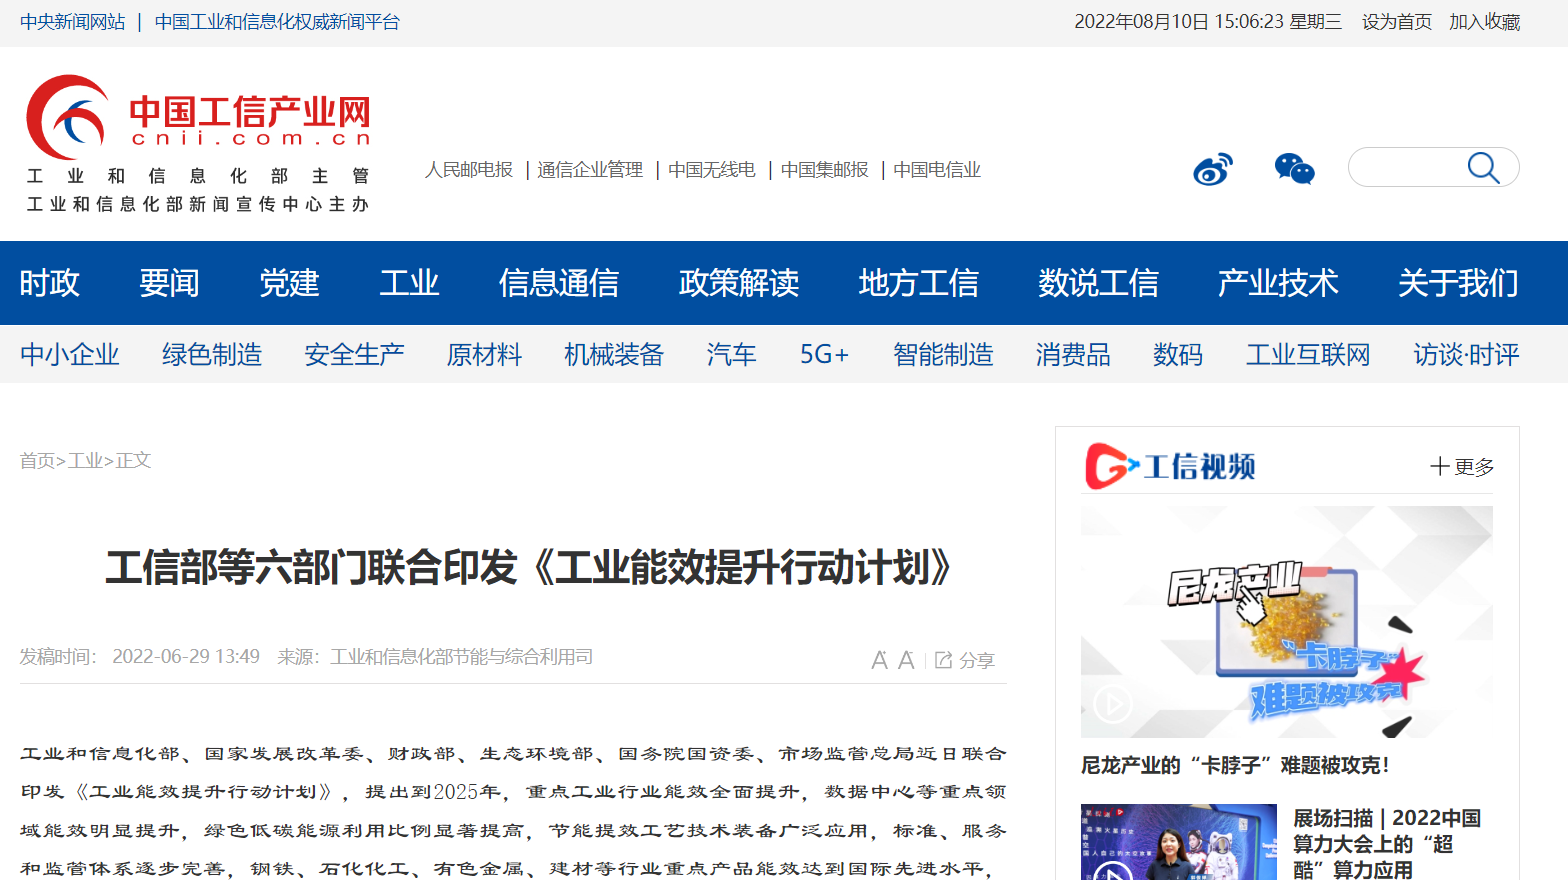Screen dimensions: 1568x880
Task: Click the larger font size A icon
Action: tap(906, 660)
